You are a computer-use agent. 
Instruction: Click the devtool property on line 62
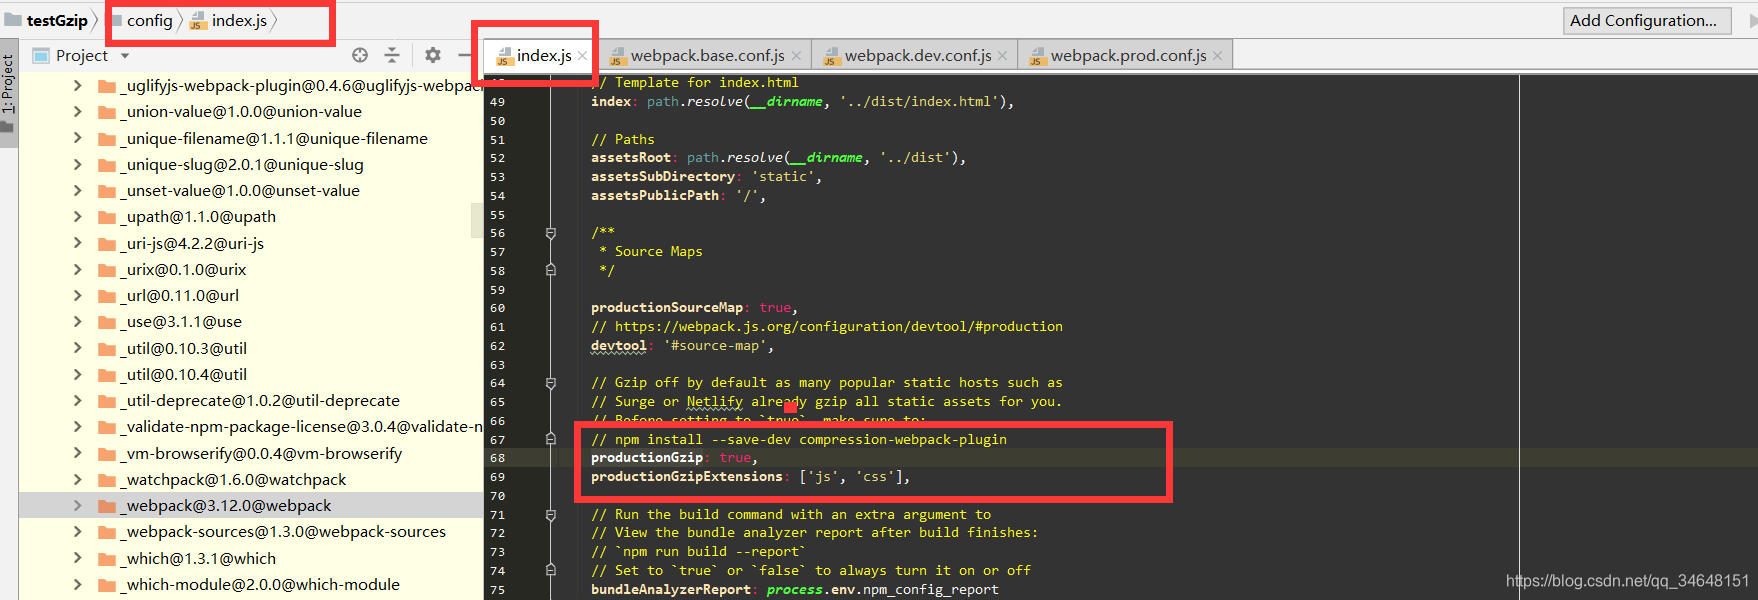[619, 346]
